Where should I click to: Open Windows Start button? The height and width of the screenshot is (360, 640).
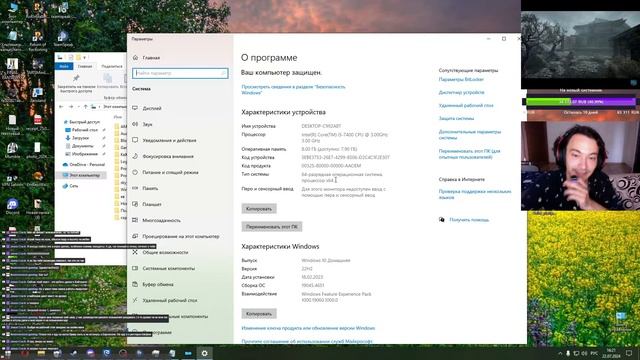coord(7,353)
